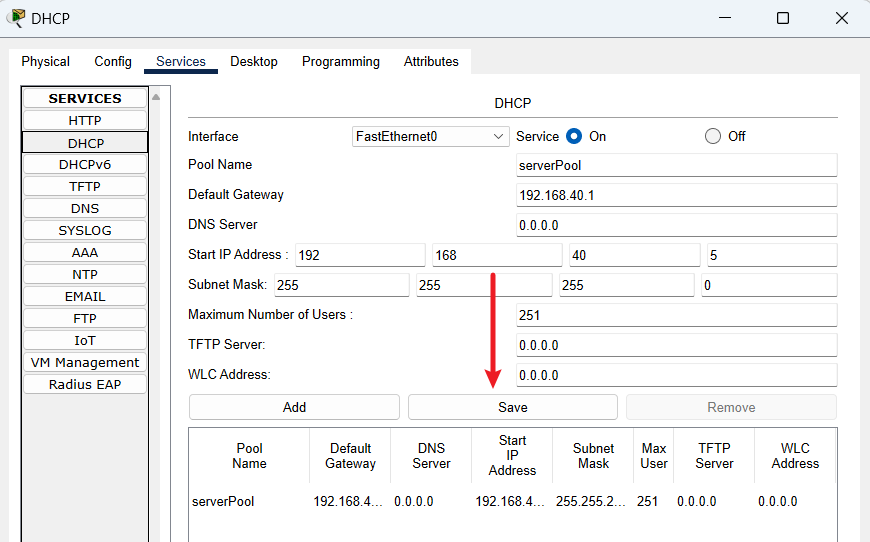Open the Attributes tab
Image resolution: width=870 pixels, height=542 pixels.
coord(431,62)
